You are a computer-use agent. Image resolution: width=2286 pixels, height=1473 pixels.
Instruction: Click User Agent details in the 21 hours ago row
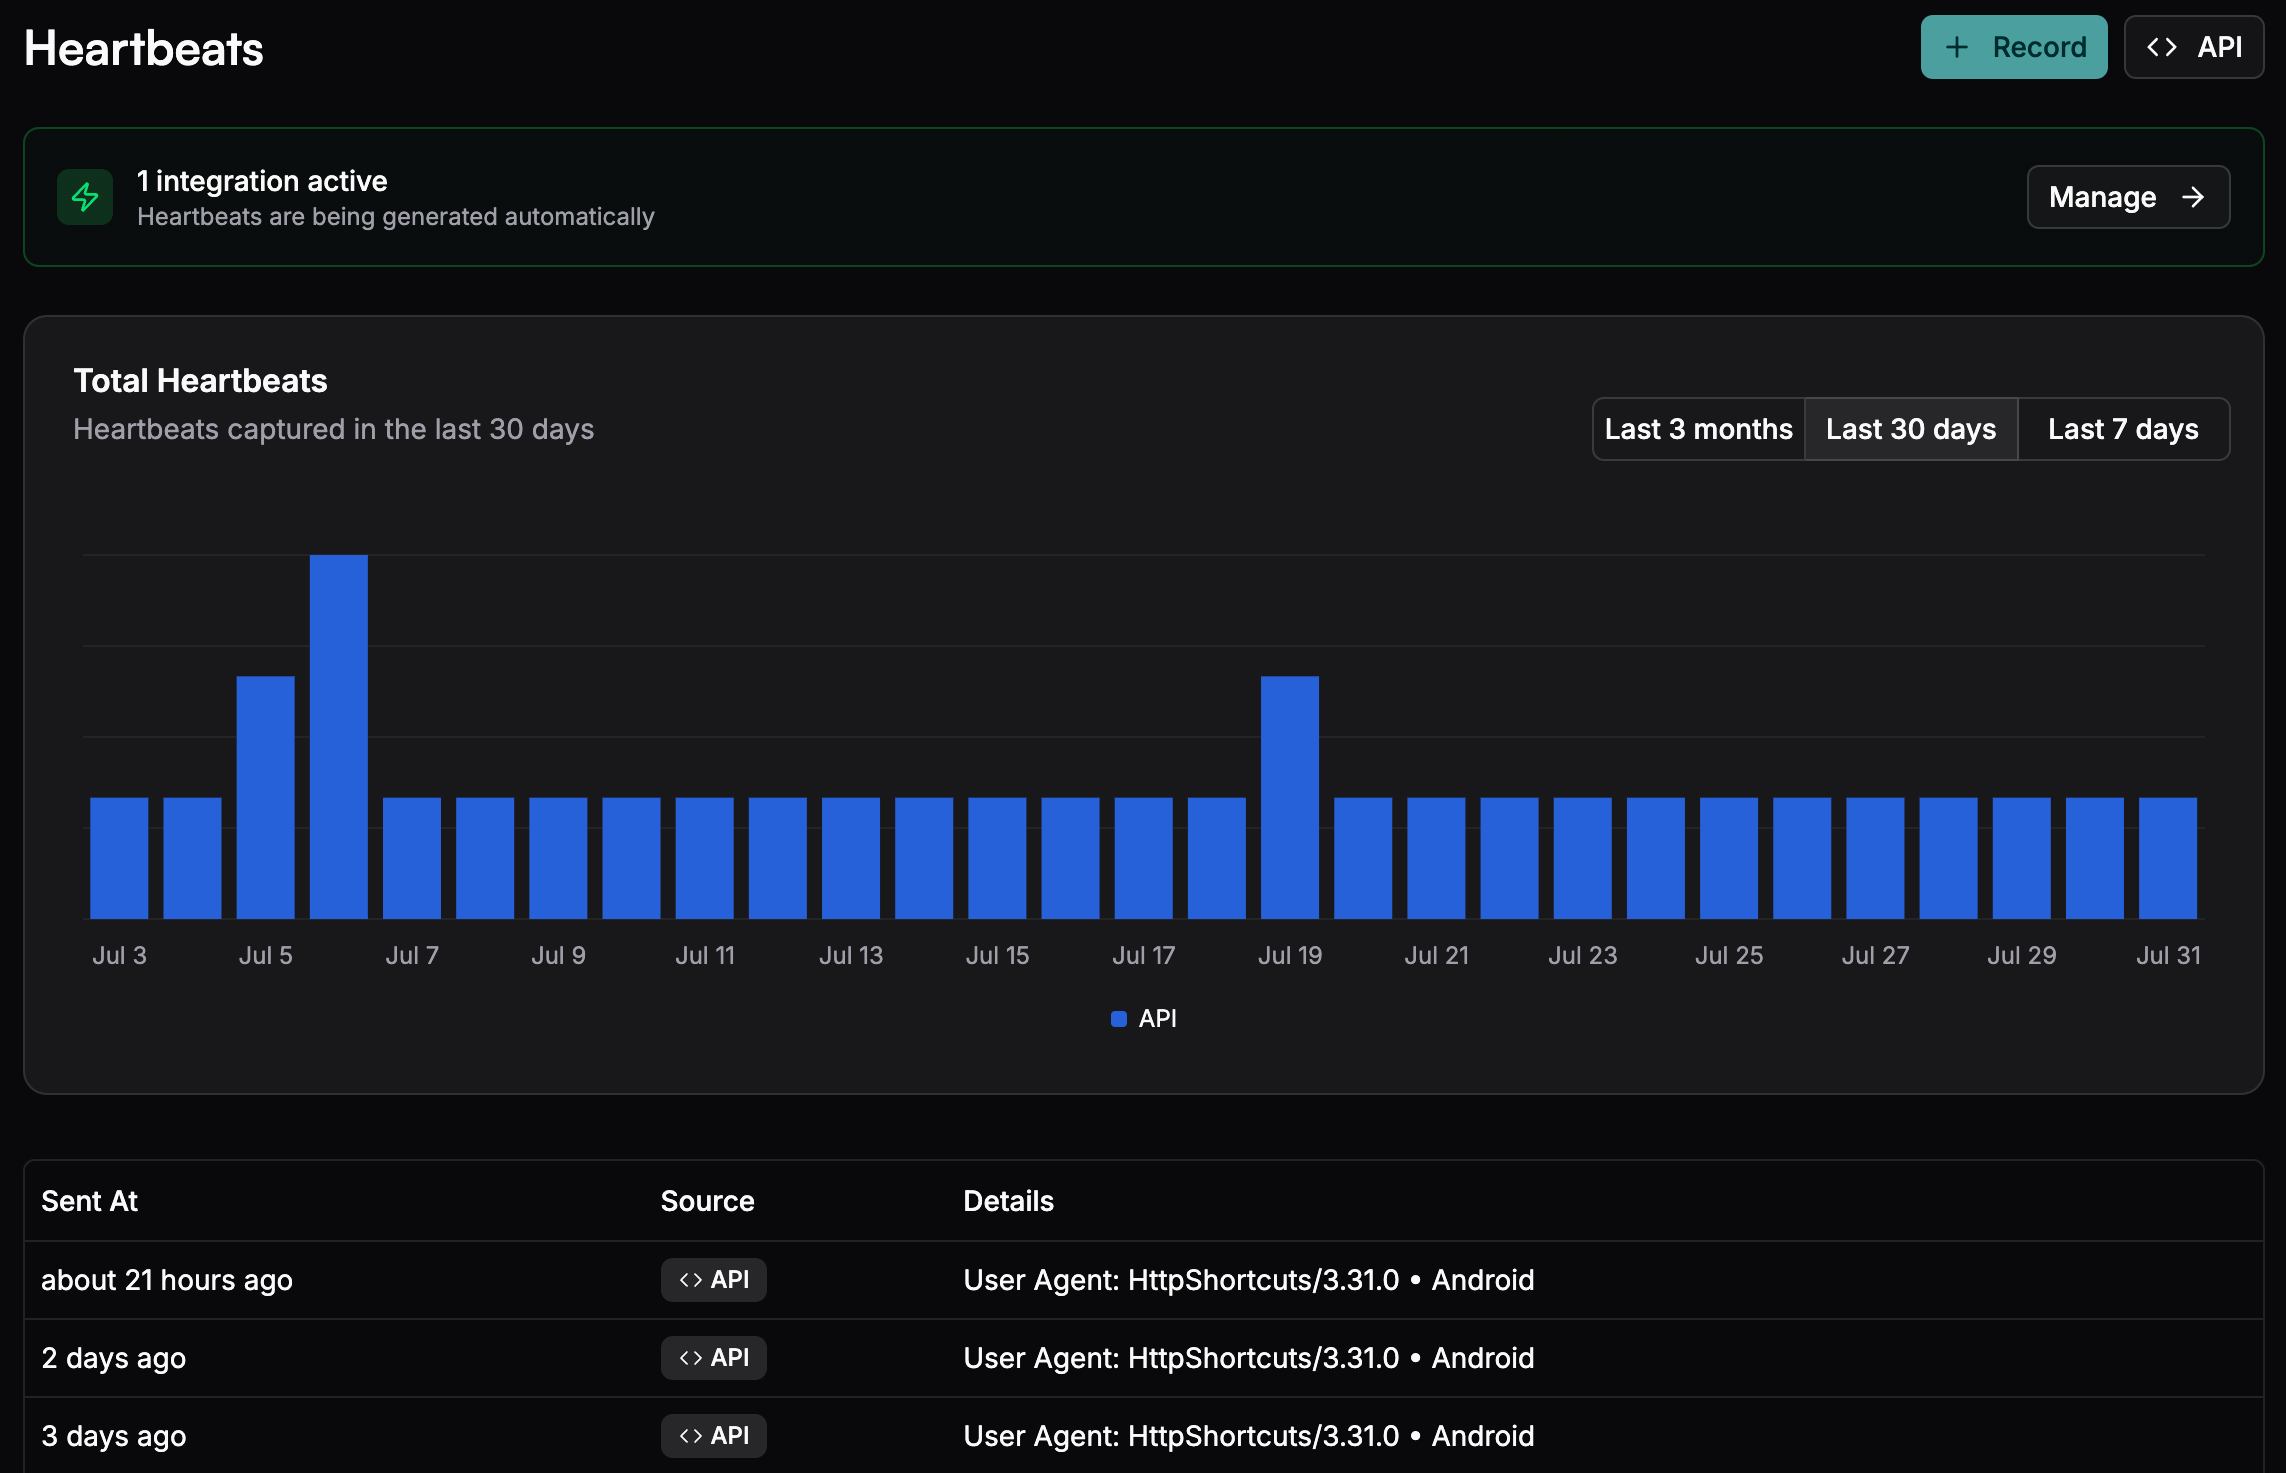(x=1249, y=1280)
